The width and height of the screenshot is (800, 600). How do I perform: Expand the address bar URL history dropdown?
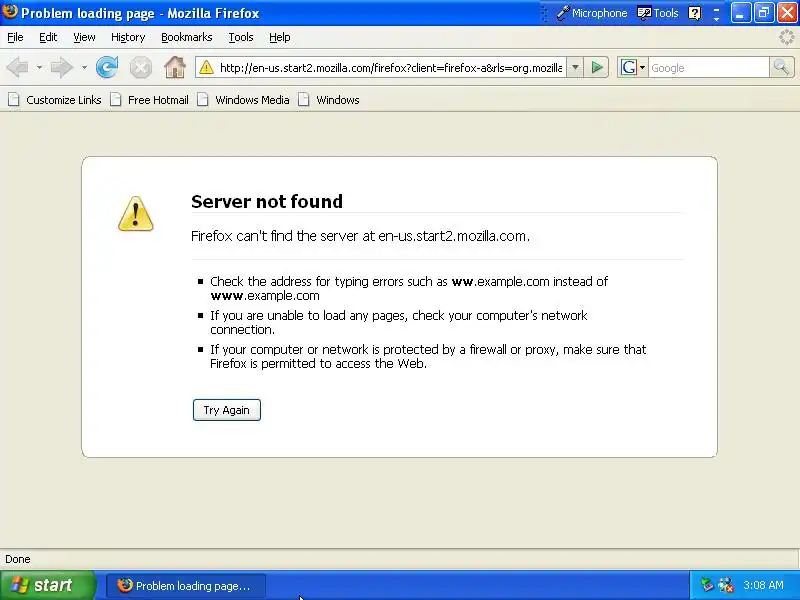(x=575, y=67)
